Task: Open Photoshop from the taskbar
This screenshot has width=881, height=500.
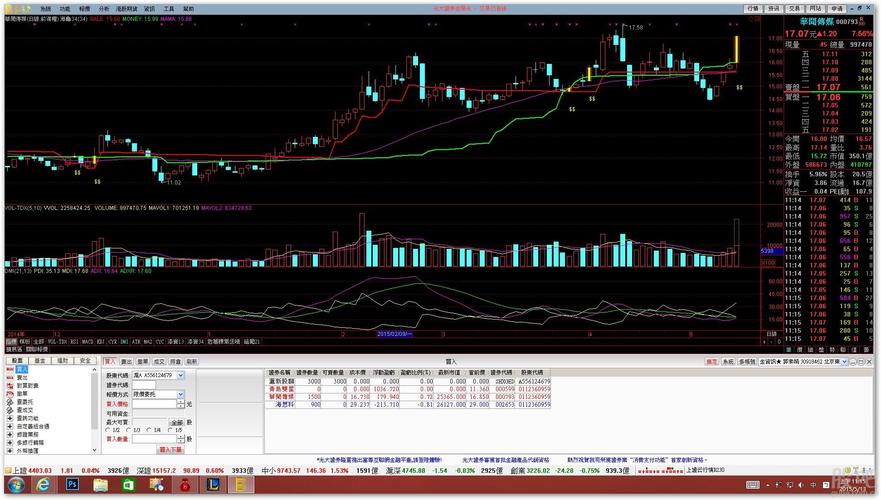Action: coord(72,484)
